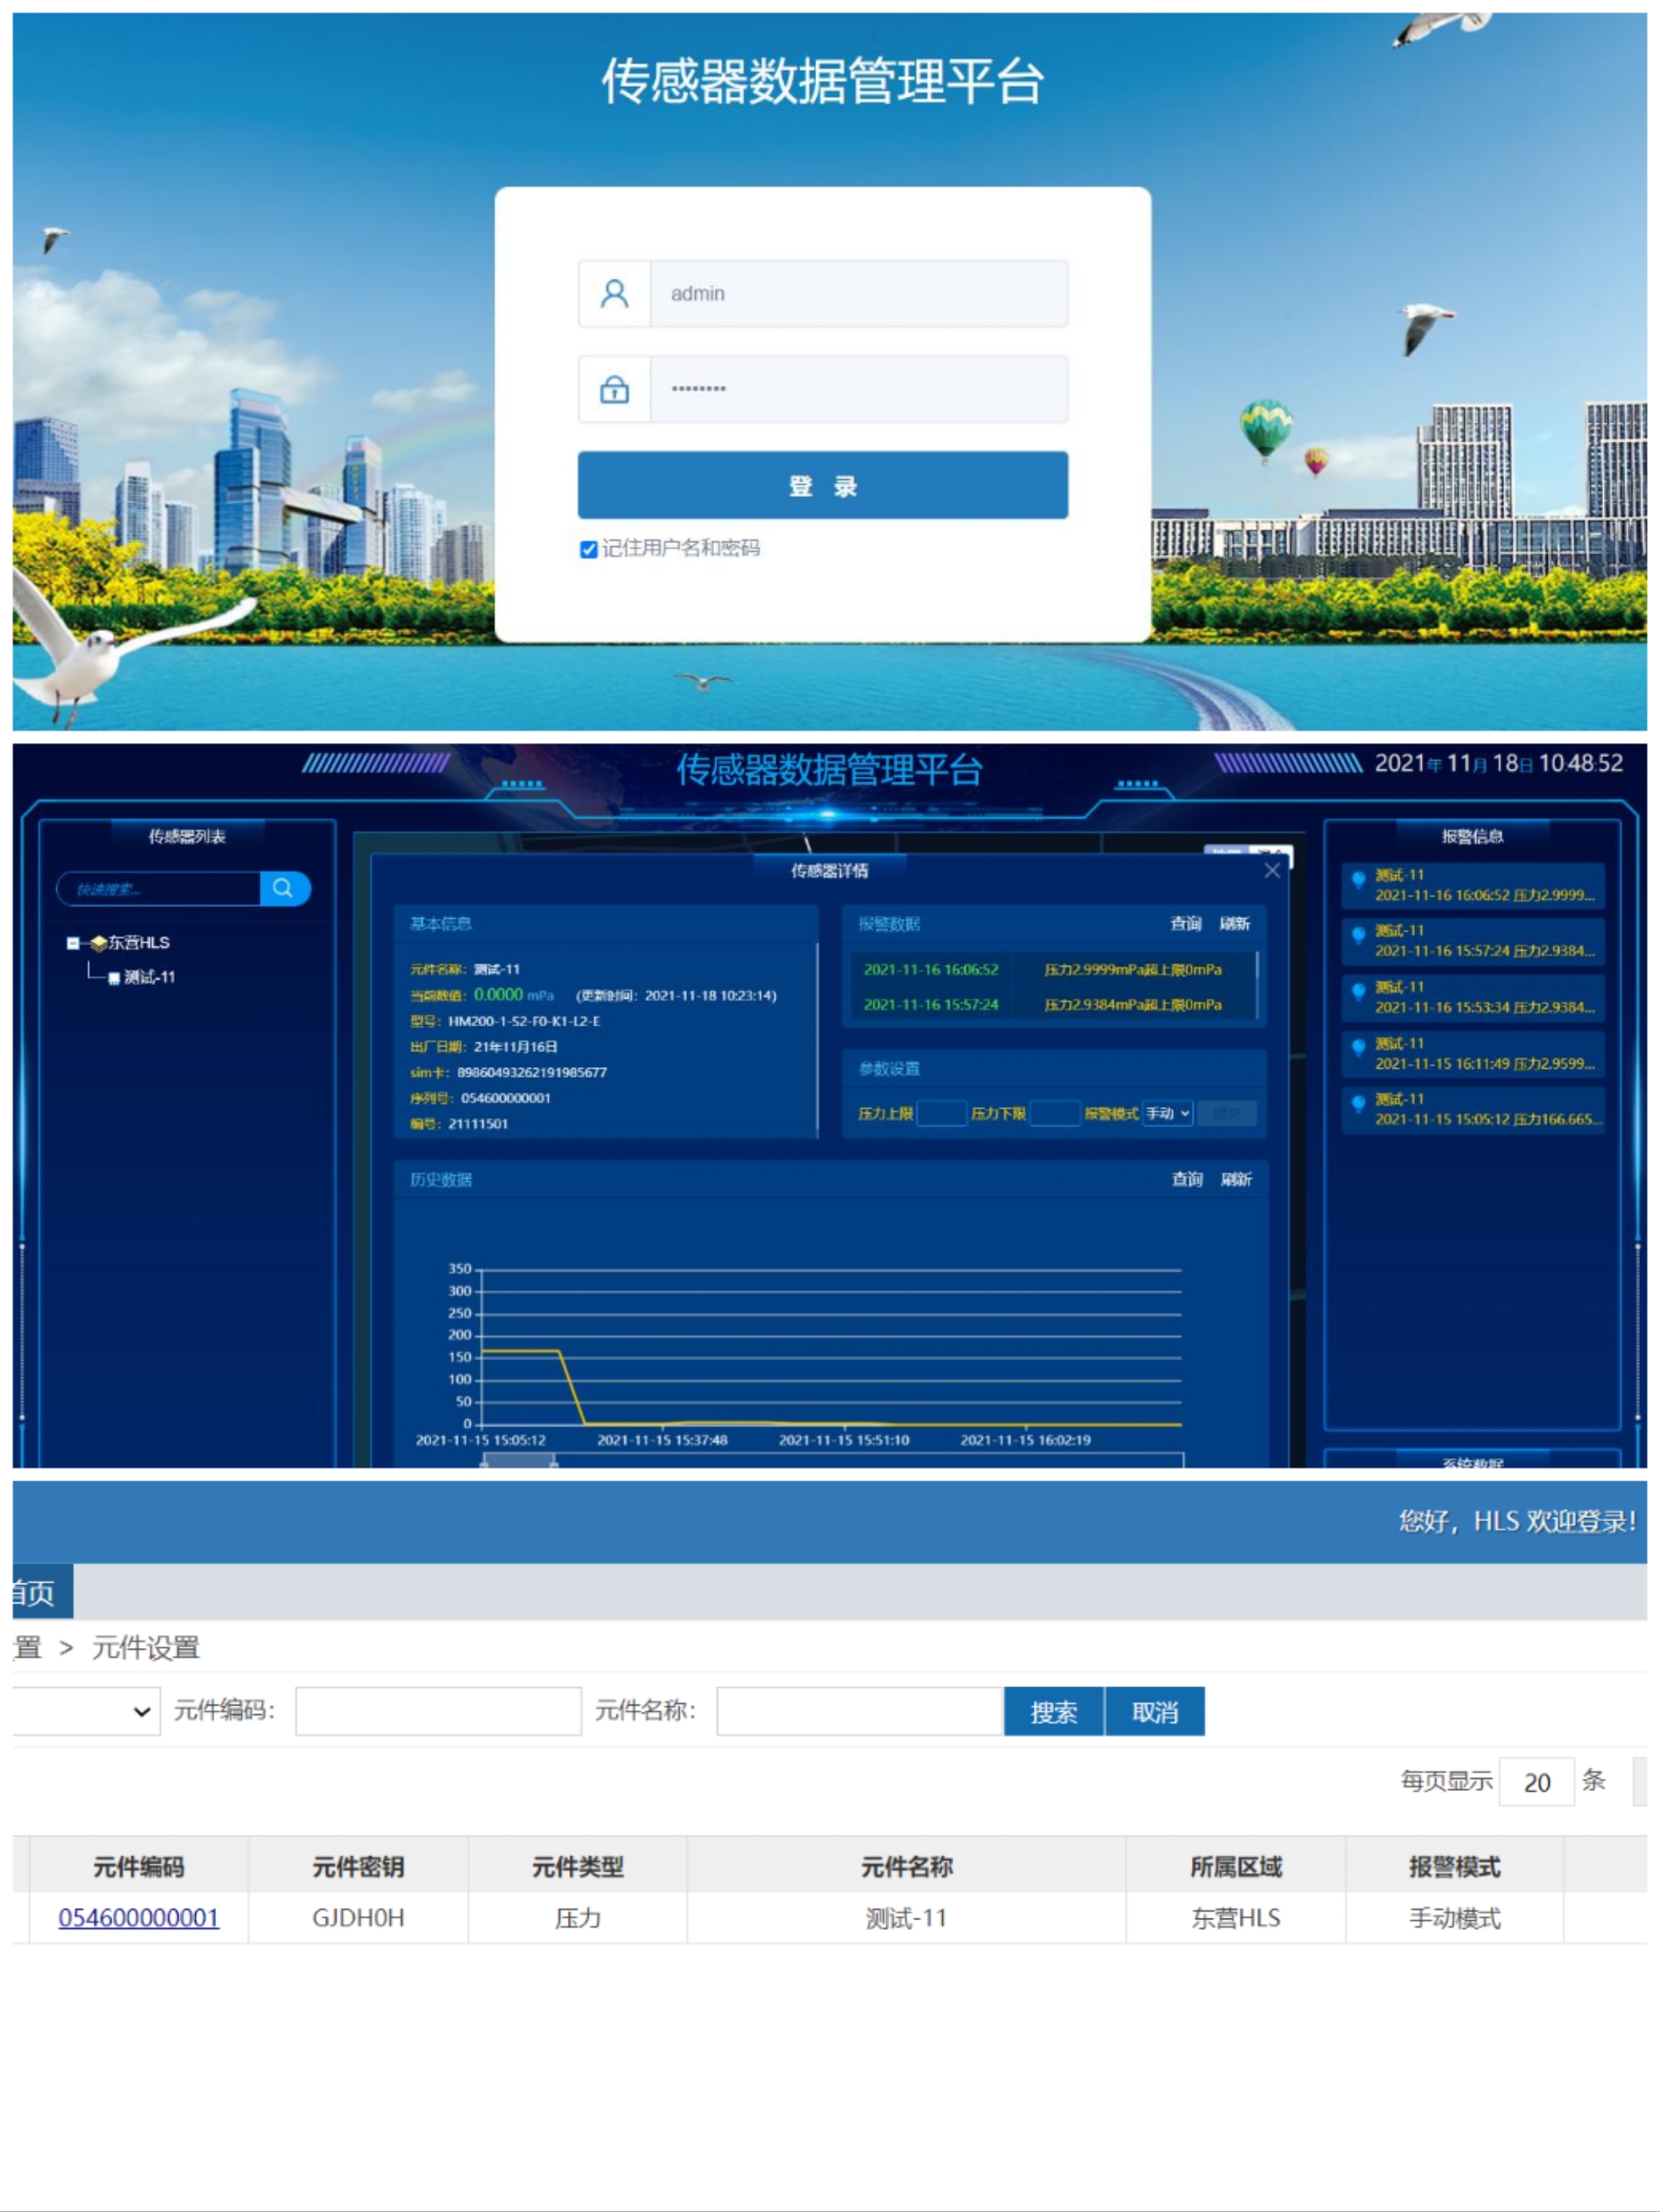Image resolution: width=1660 pixels, height=2212 pixels.
Task: Toggle 记住用户名和密码 checkbox
Action: coord(589,549)
